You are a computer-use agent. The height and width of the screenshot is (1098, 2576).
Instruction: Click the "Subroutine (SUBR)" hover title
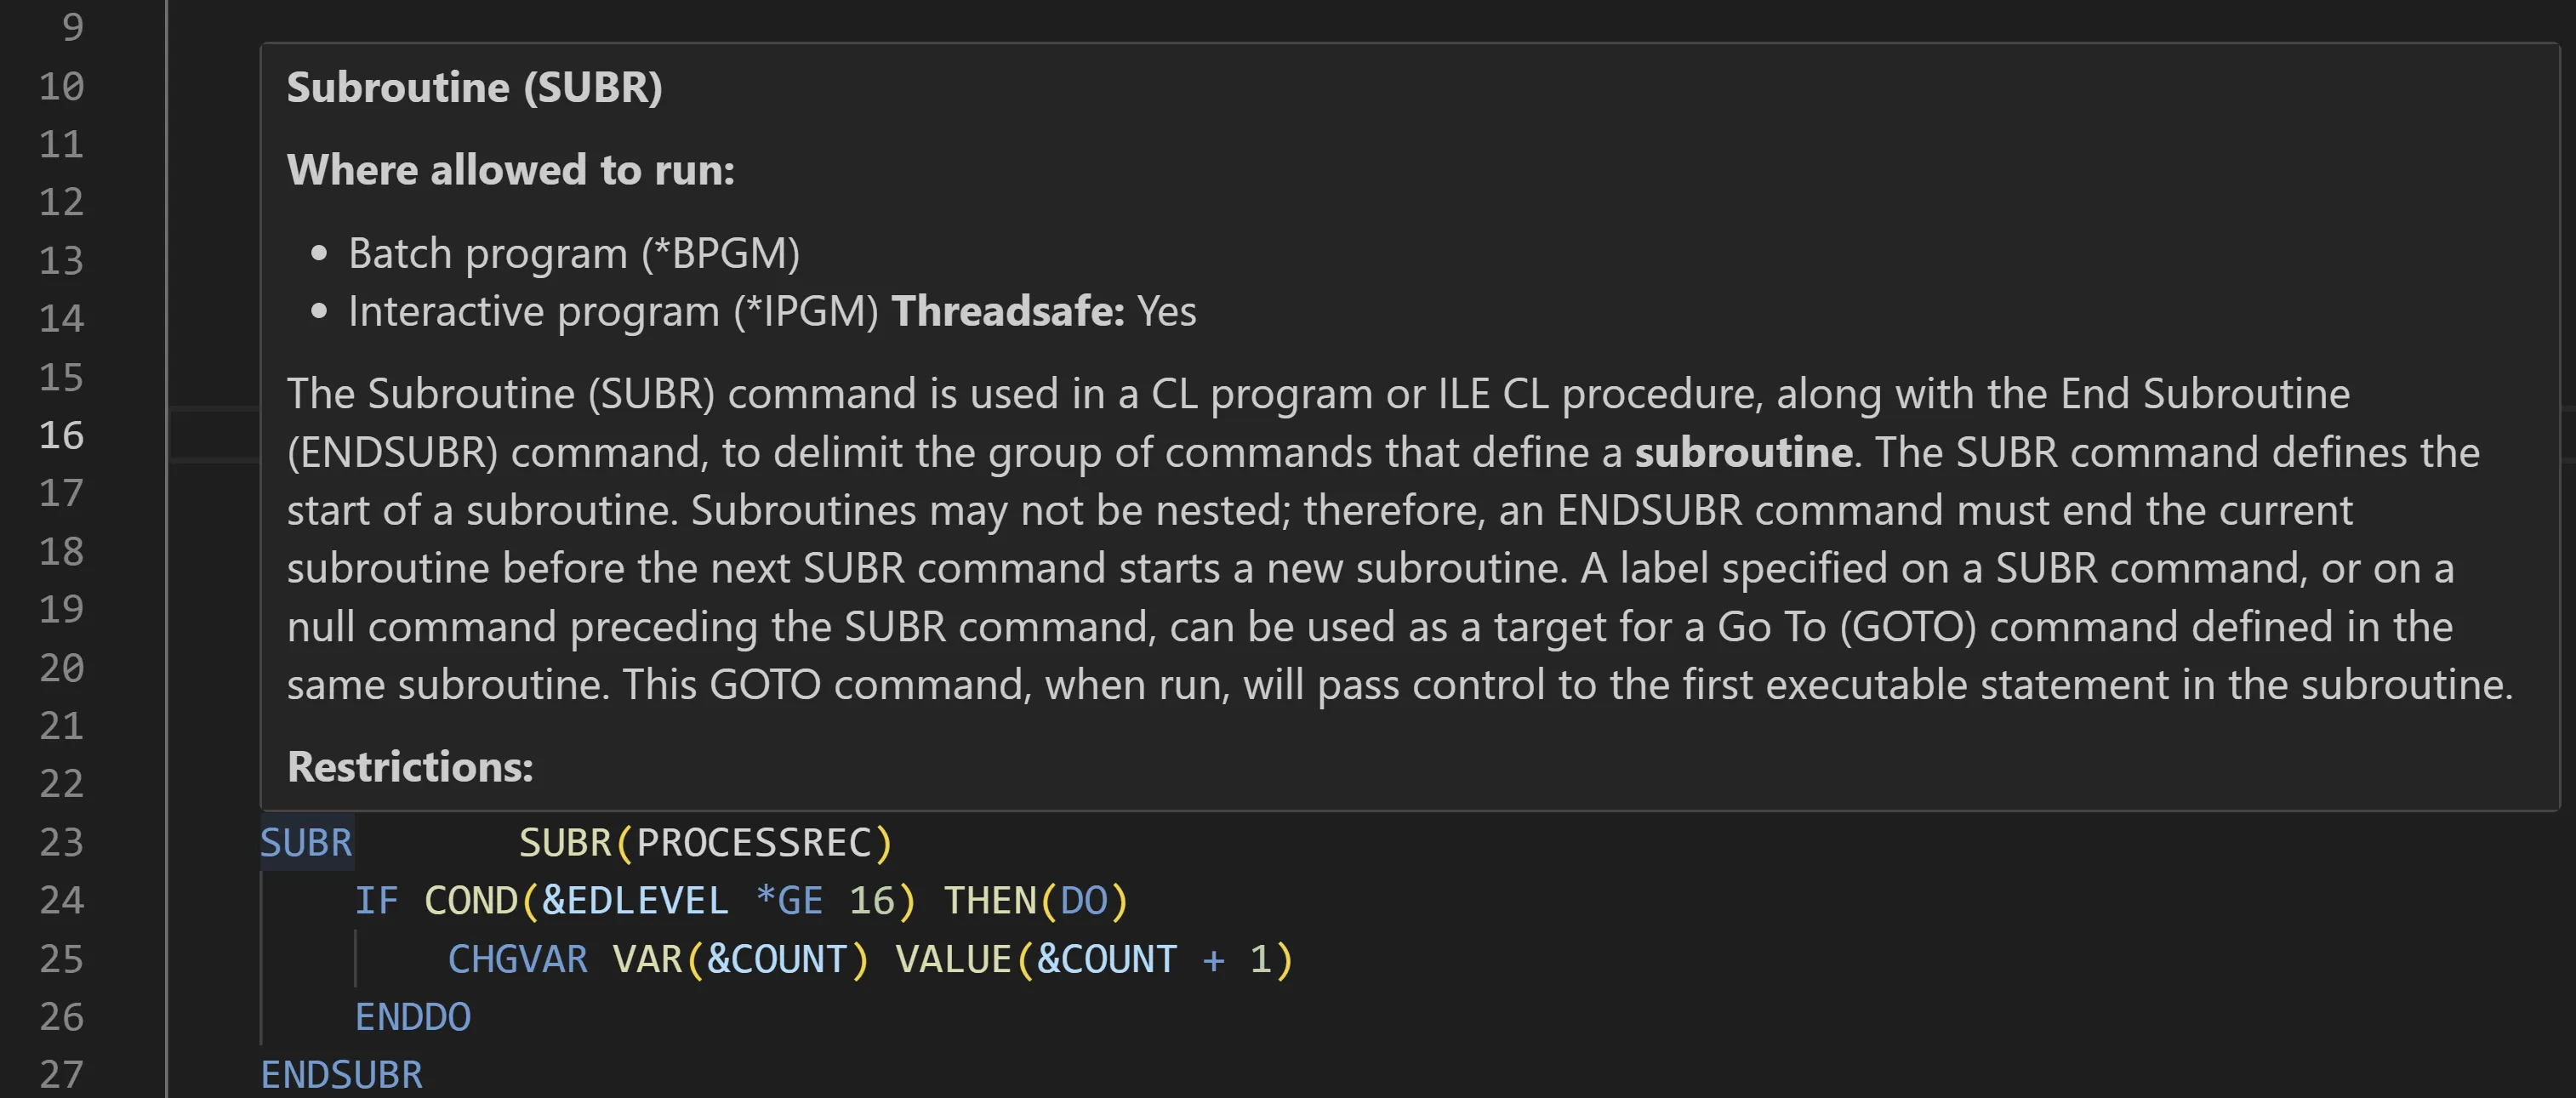(x=474, y=87)
